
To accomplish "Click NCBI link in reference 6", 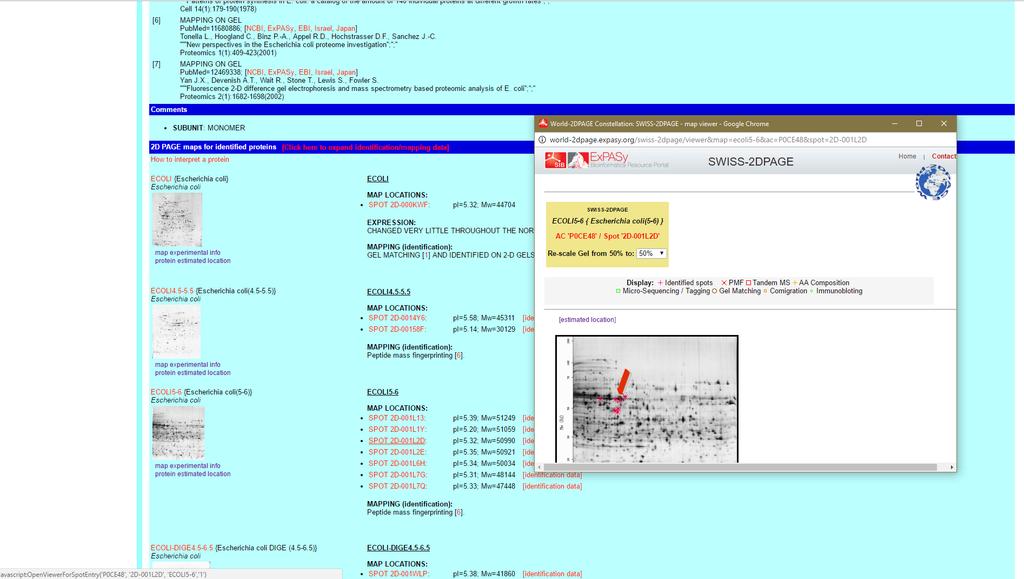I will (x=255, y=29).
